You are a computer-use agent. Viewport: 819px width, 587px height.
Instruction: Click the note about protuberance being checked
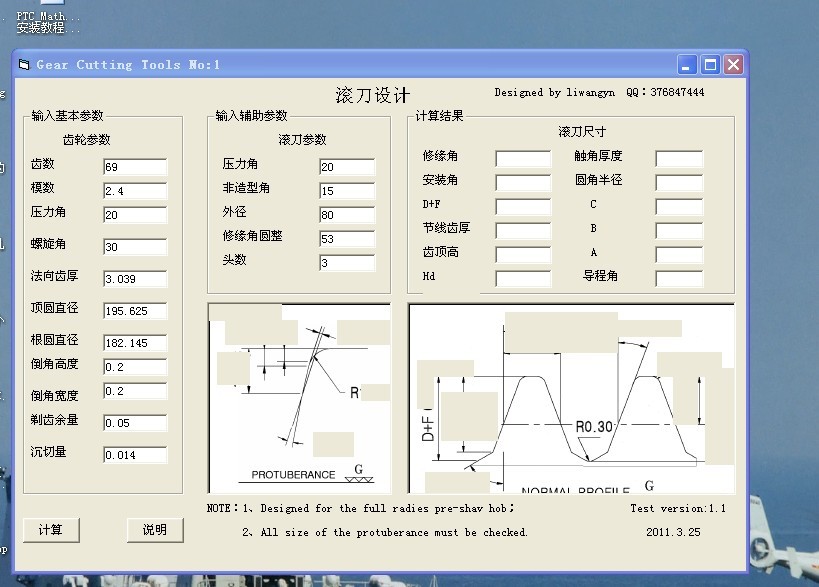(x=384, y=532)
